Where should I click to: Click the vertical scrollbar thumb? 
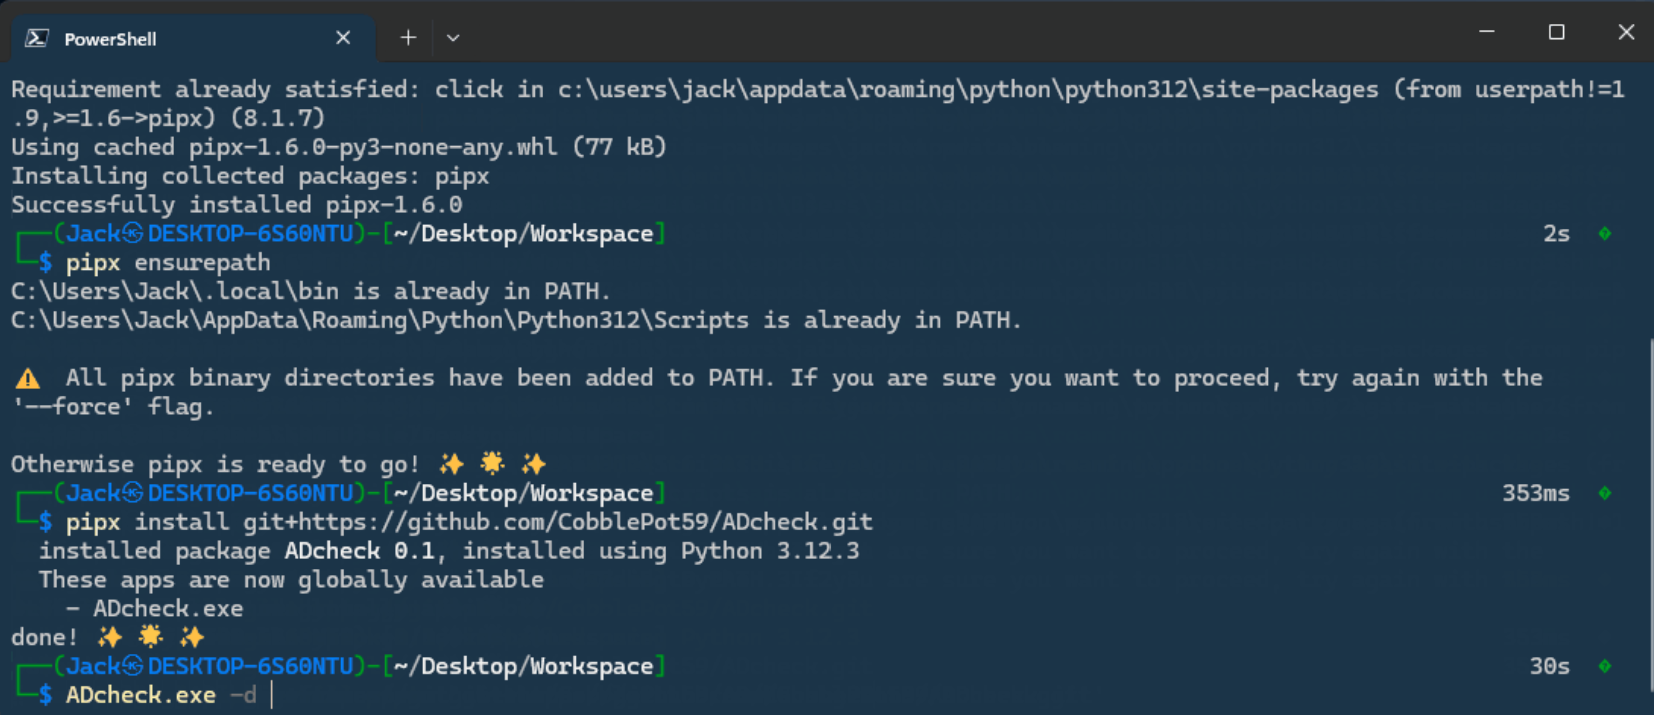(x=1650, y=515)
